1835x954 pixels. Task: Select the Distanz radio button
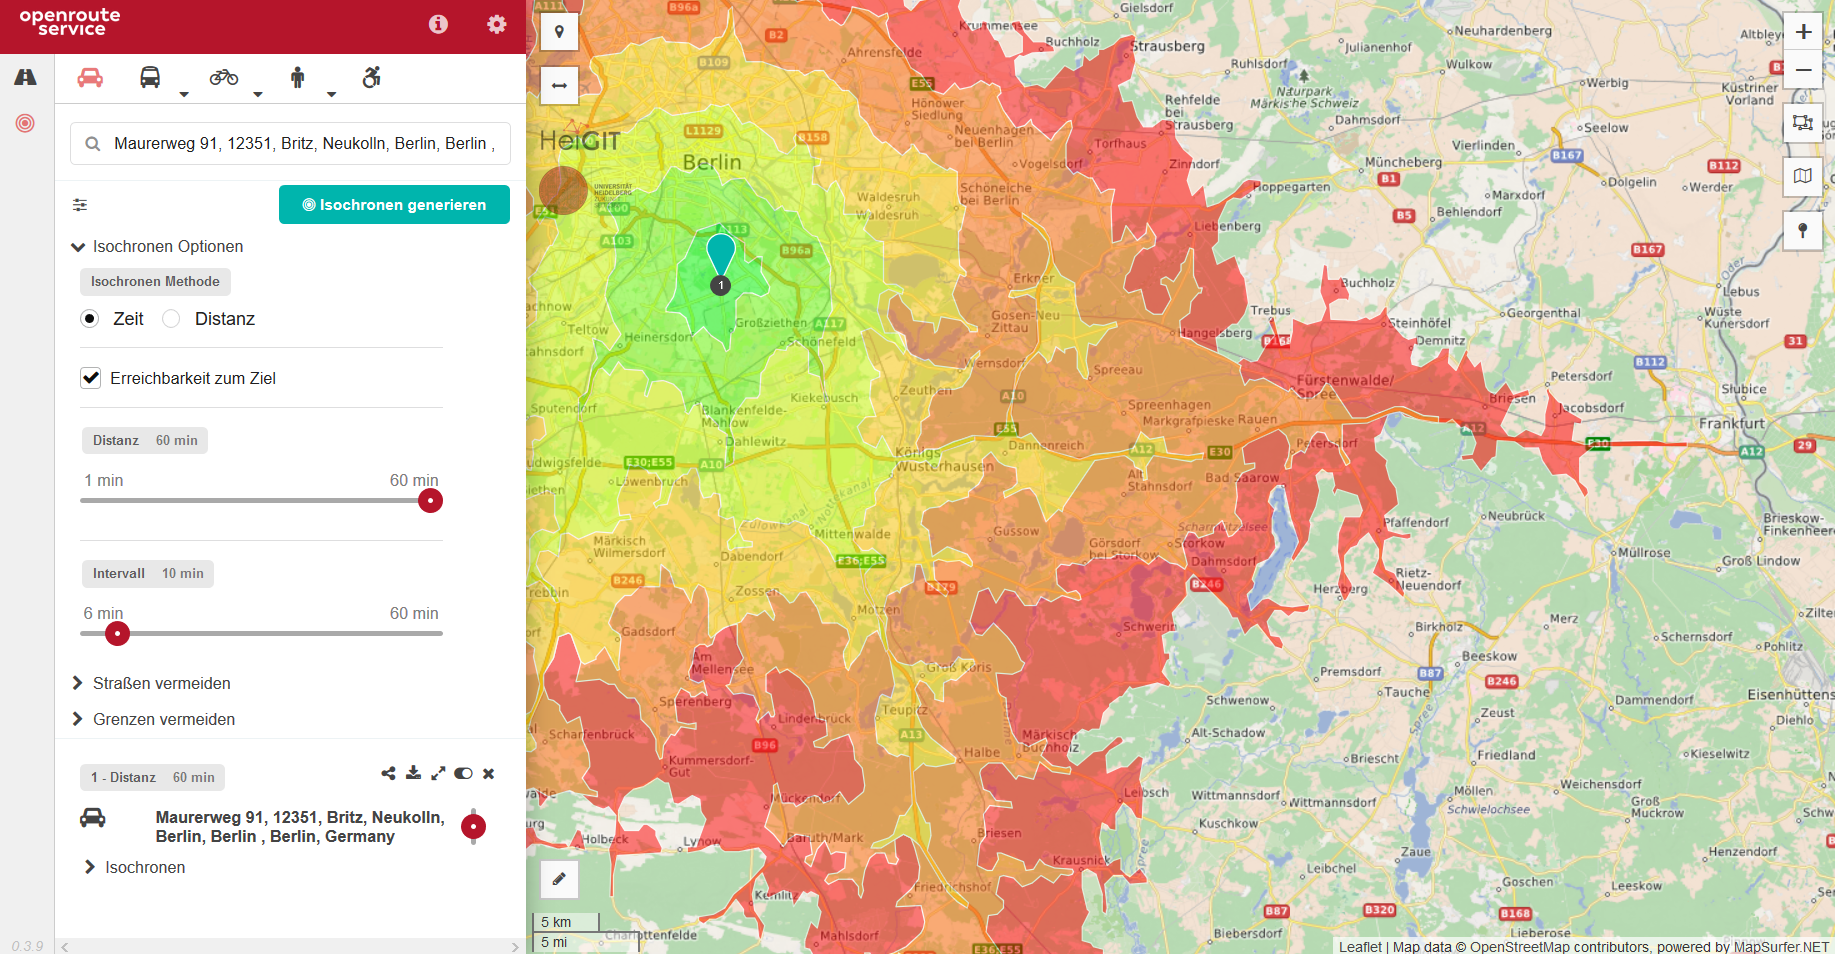coord(172,319)
